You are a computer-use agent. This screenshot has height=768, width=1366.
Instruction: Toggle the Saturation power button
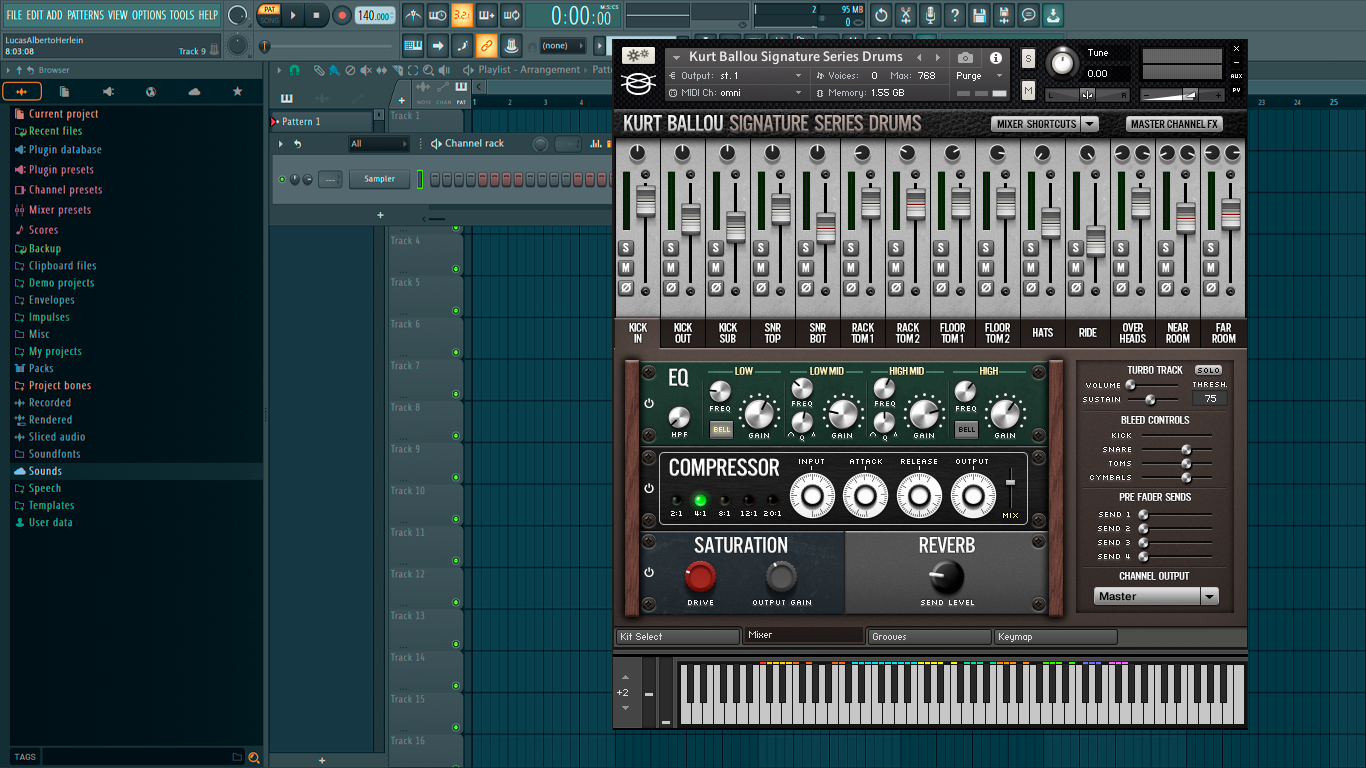649,572
